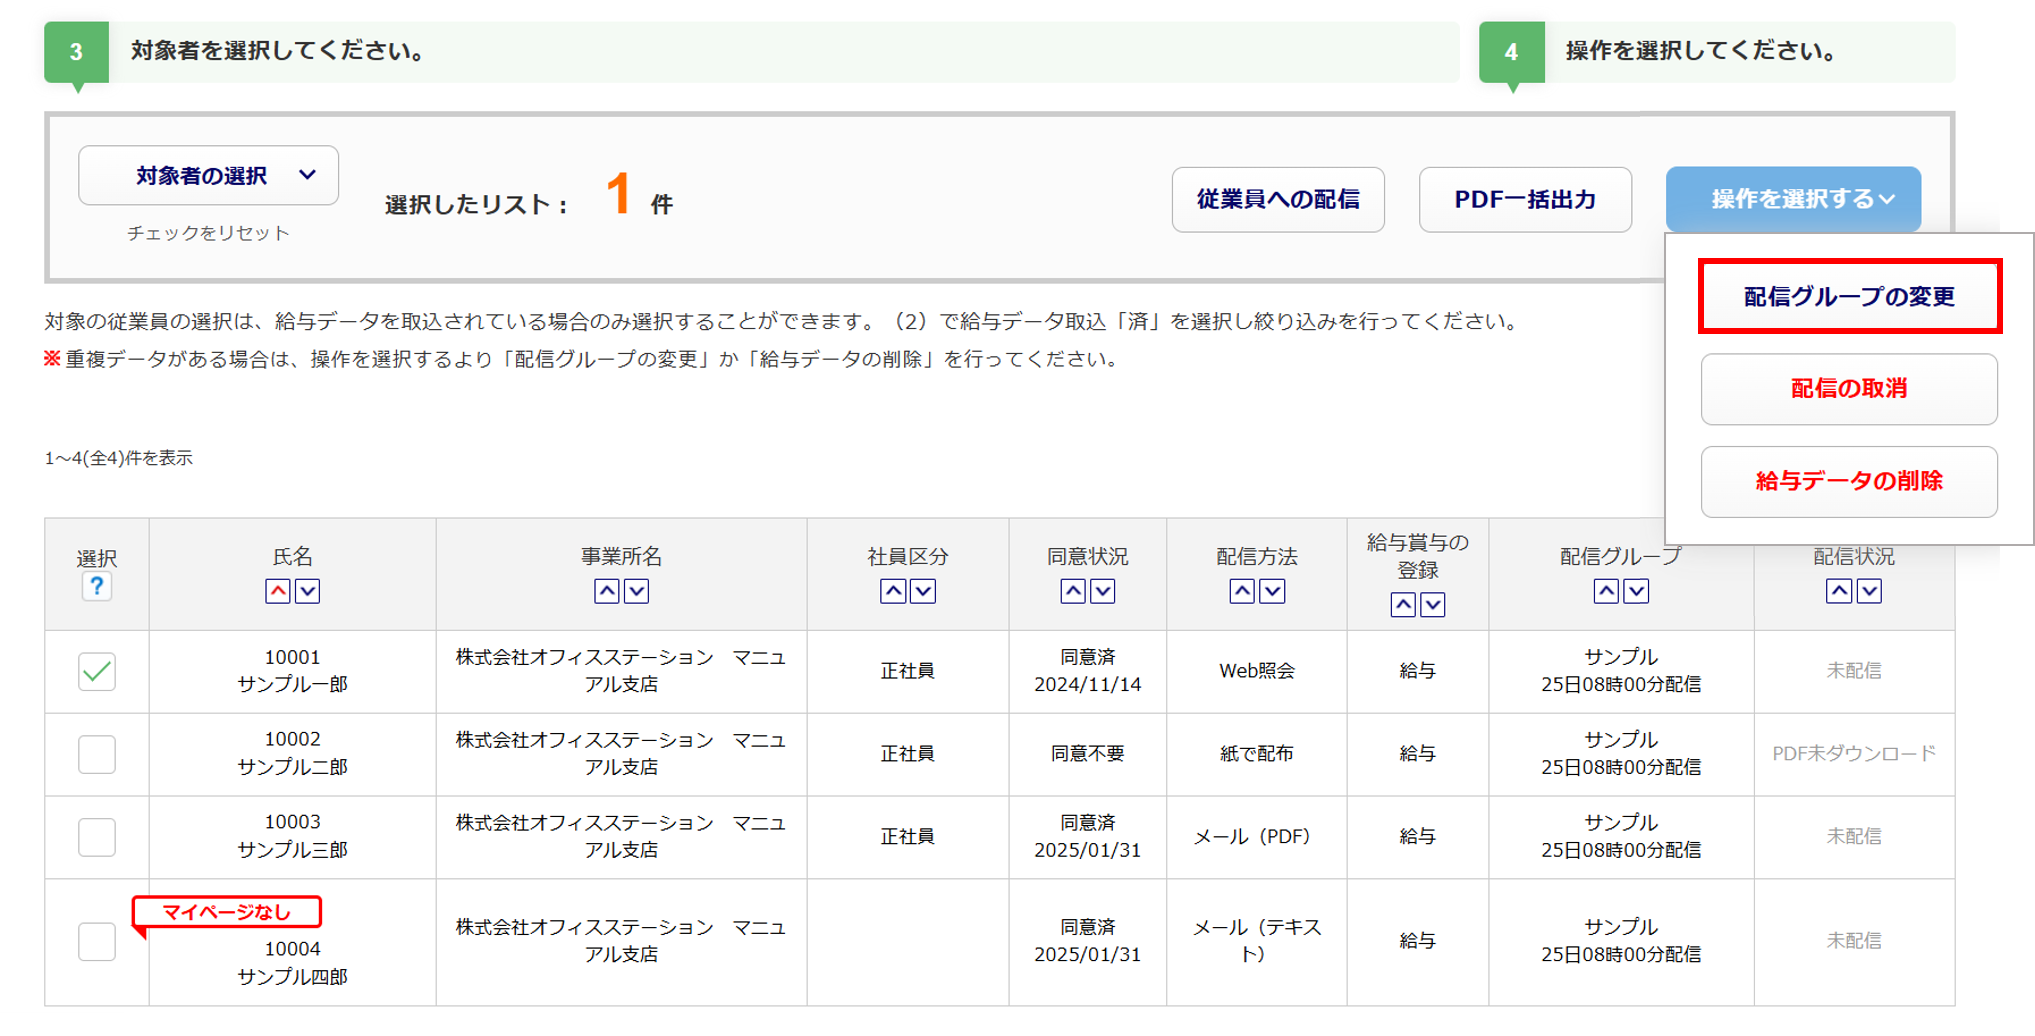Collapse the 操作を選択する dropdown

pos(1792,199)
